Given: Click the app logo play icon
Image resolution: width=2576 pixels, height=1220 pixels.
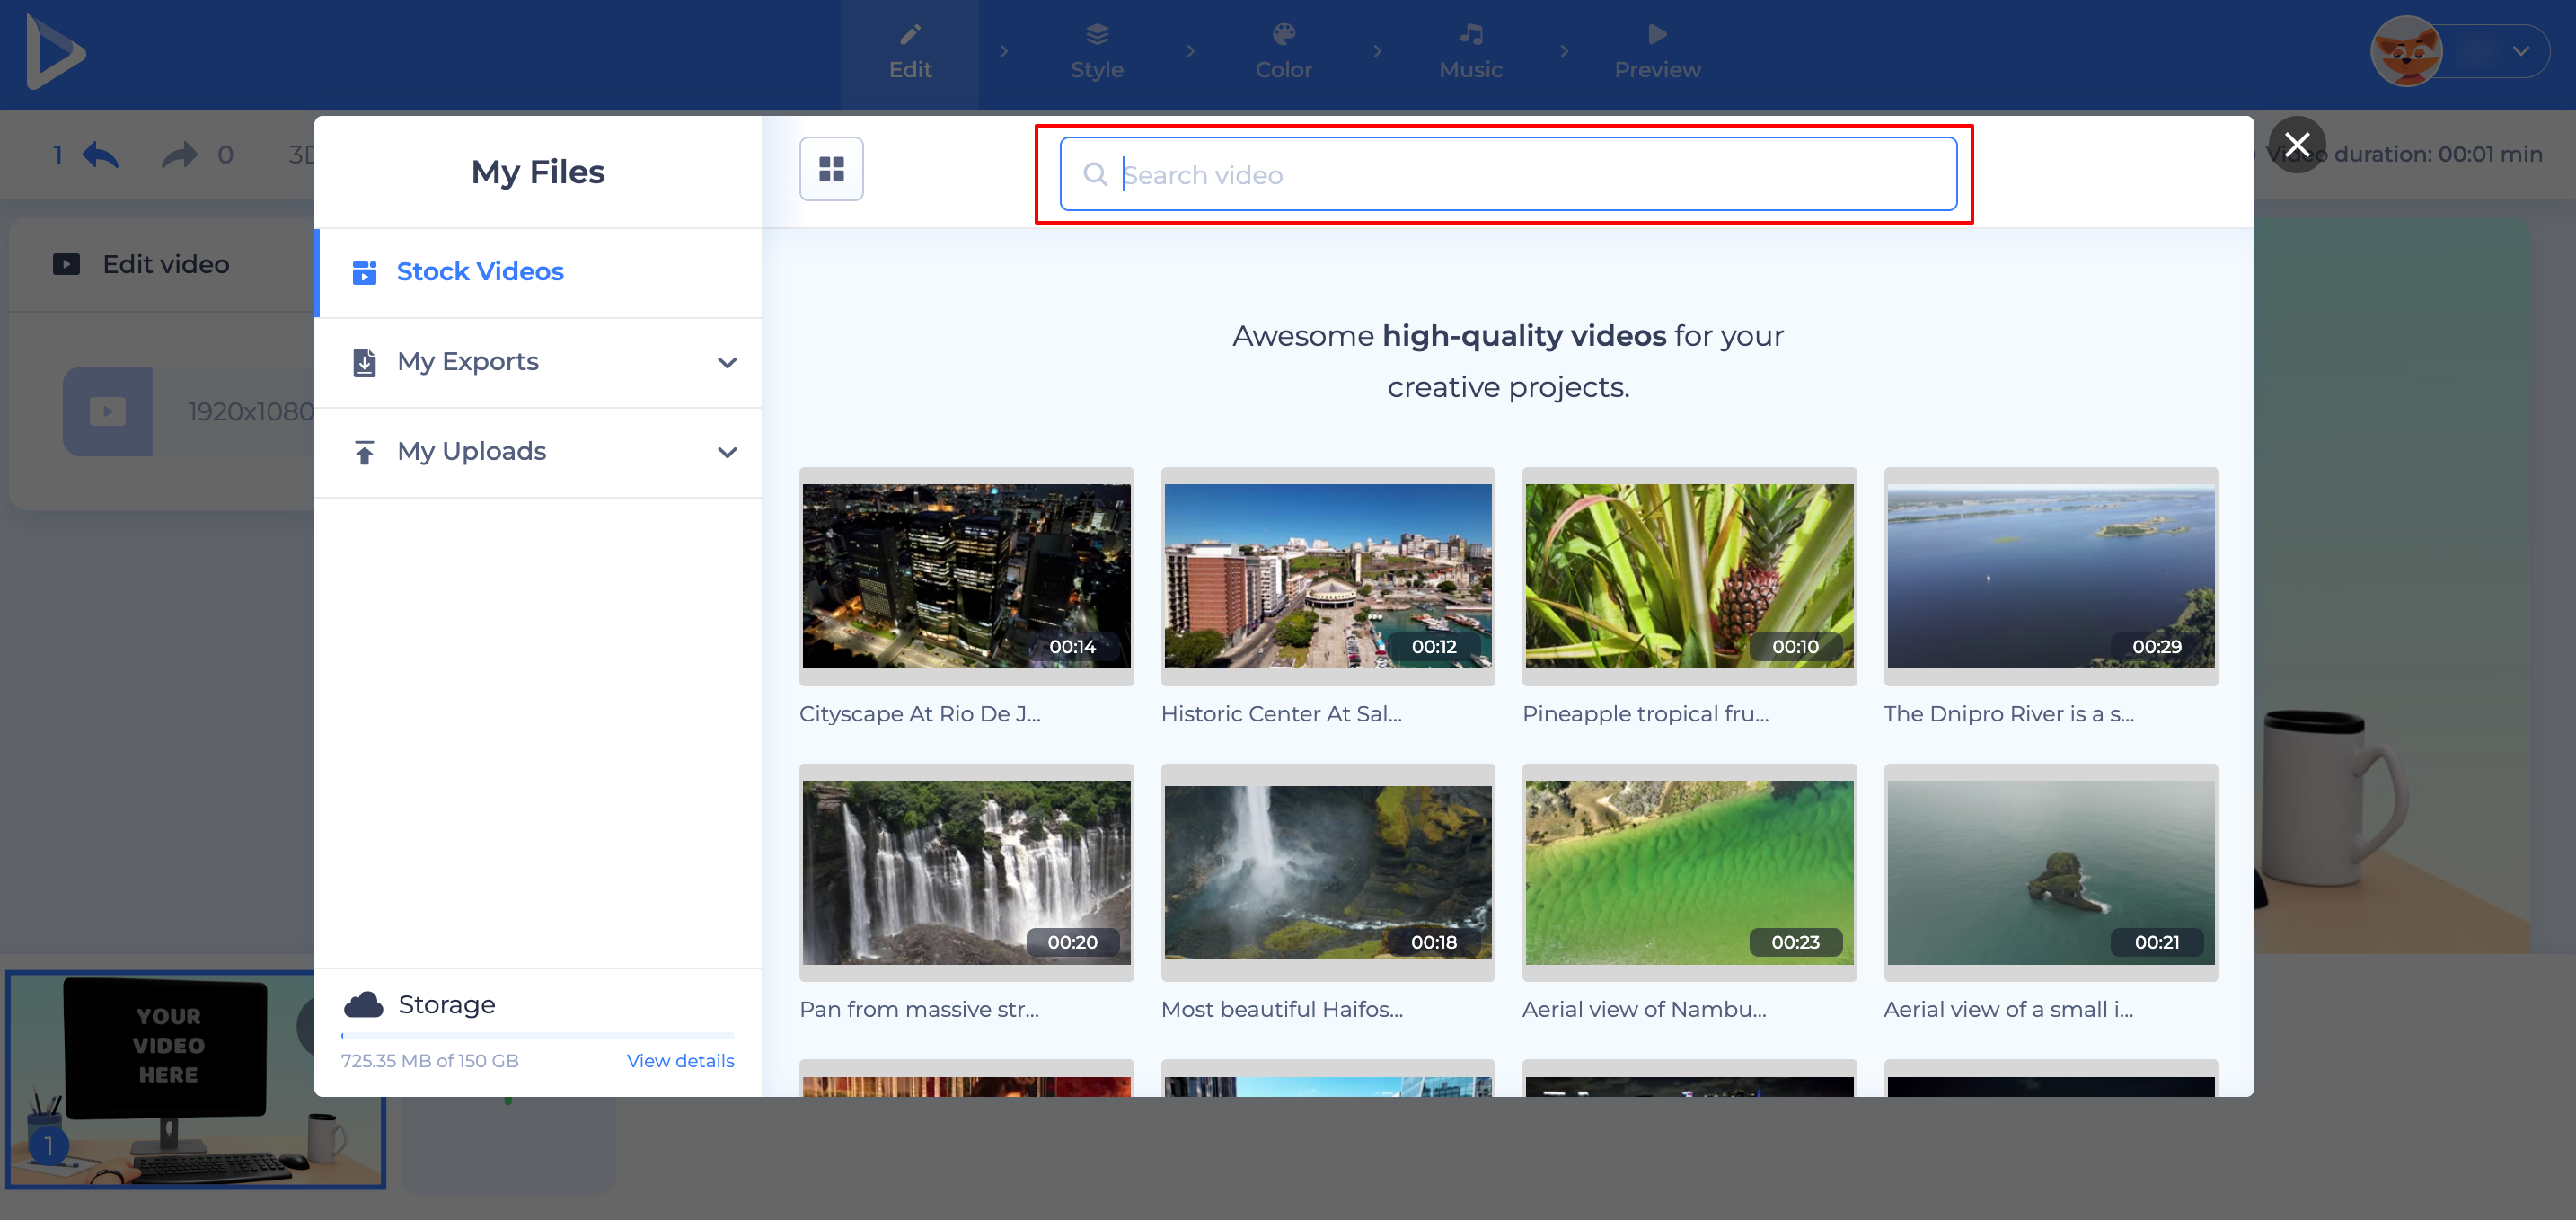Looking at the screenshot, I should pos(55,52).
